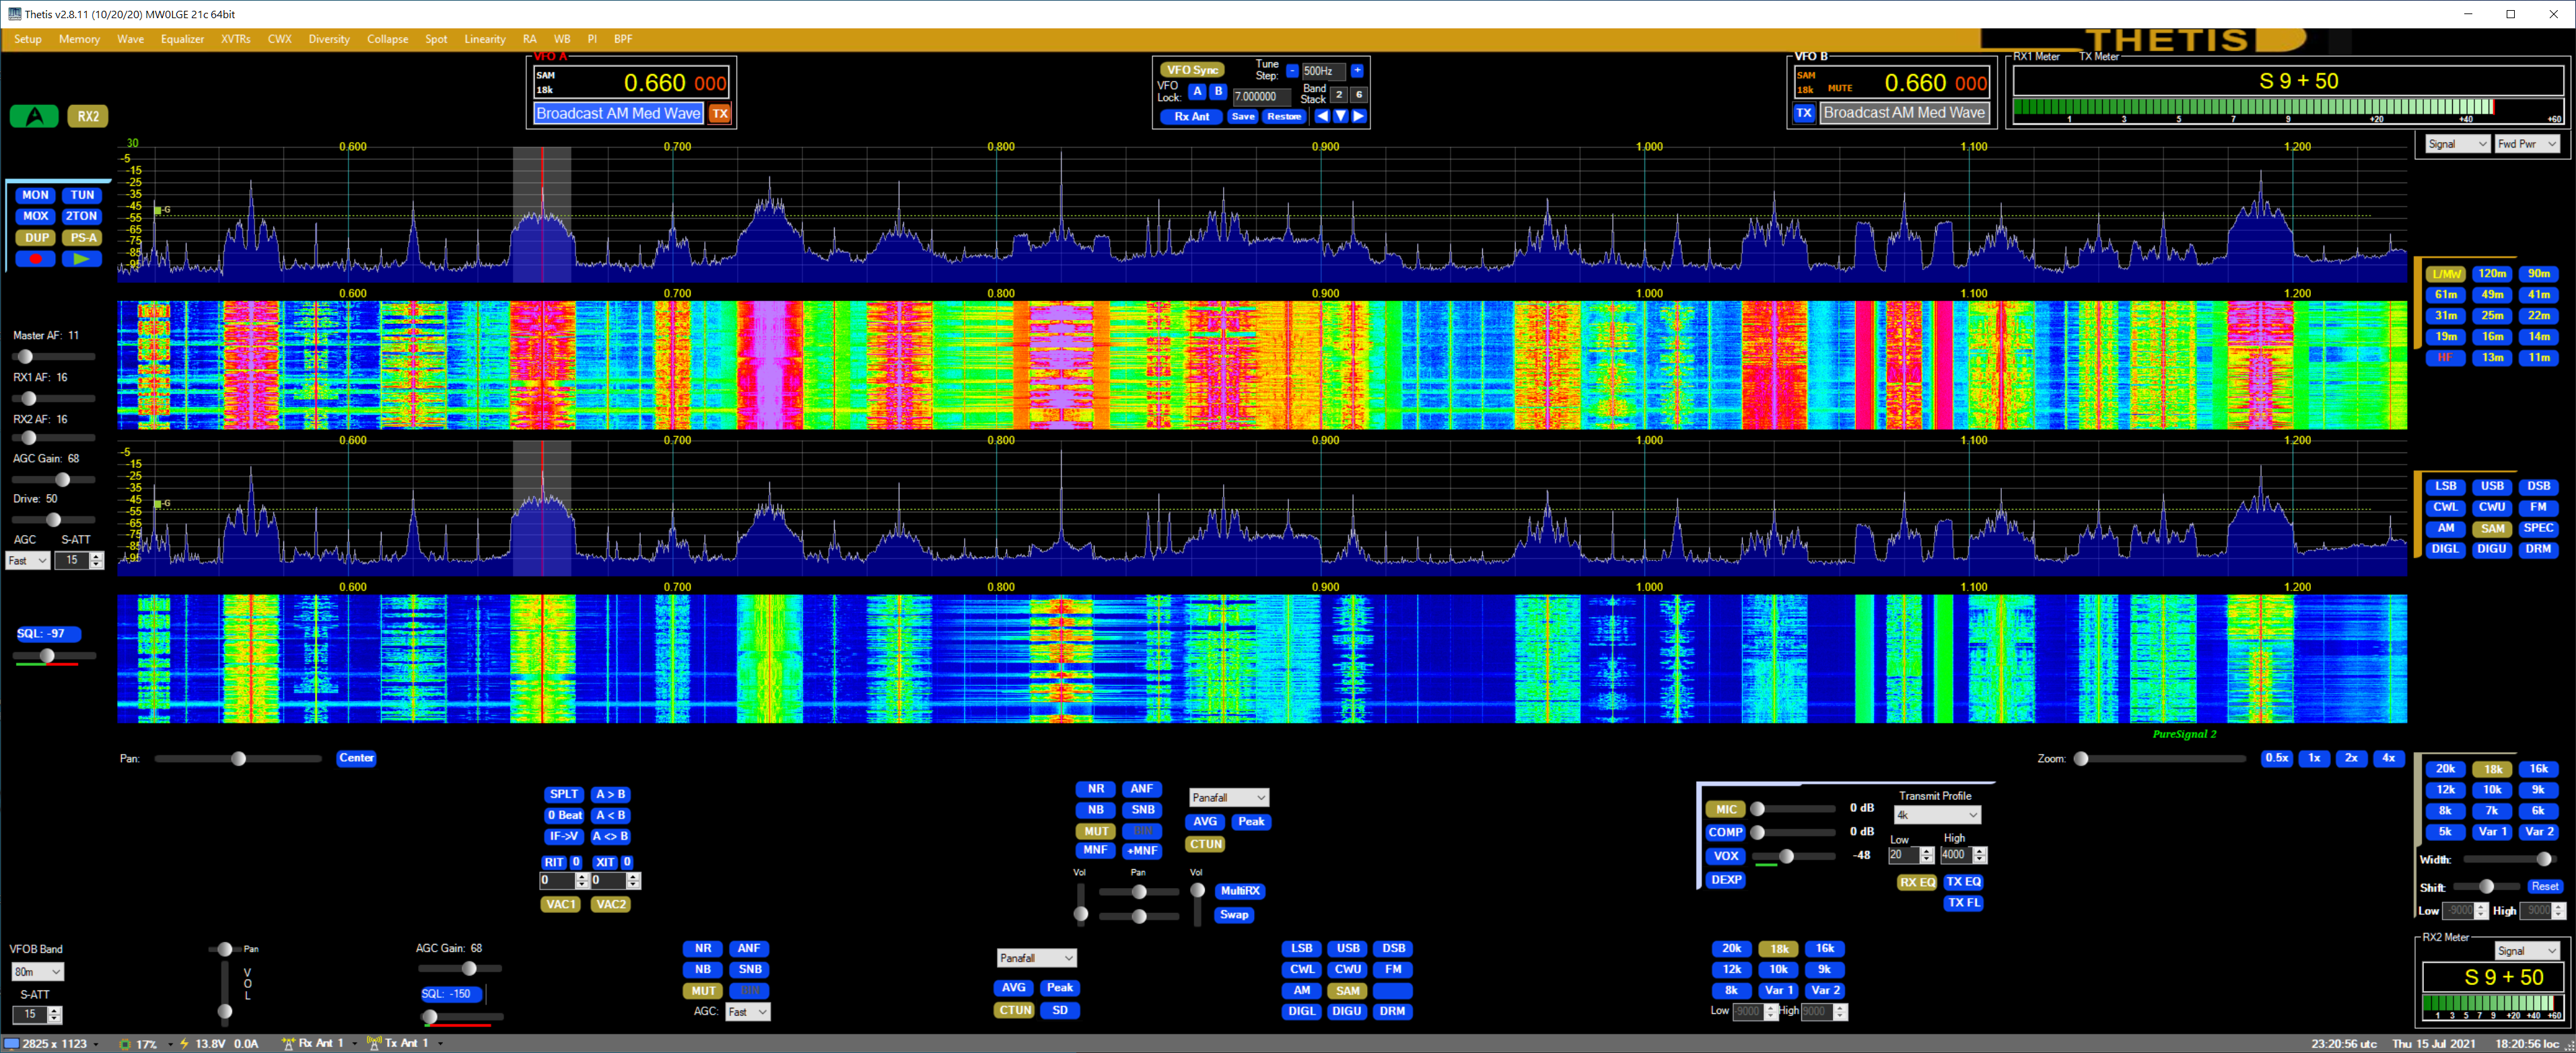Toggle the RX2 receiver button
Viewport: 2576px width, 1053px height.
(x=88, y=116)
